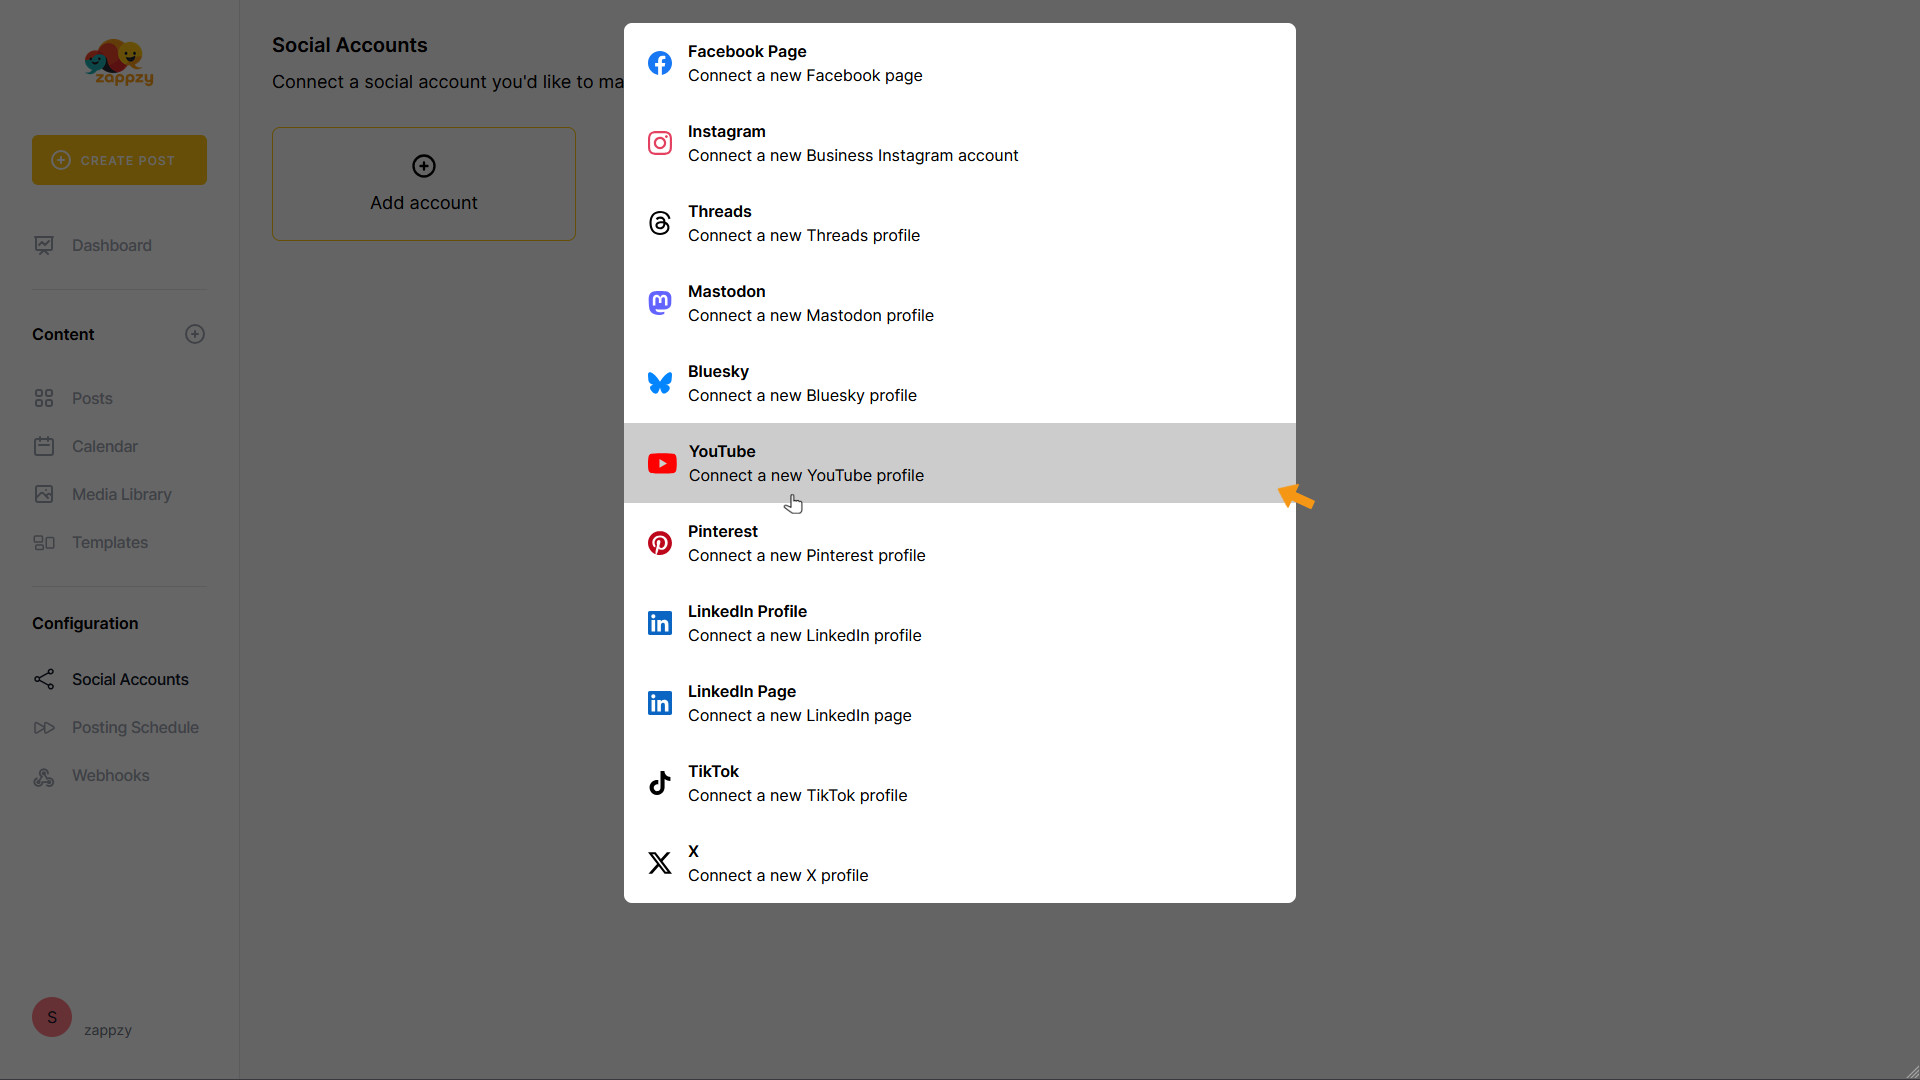Click the X logo icon

pyautogui.click(x=660, y=863)
